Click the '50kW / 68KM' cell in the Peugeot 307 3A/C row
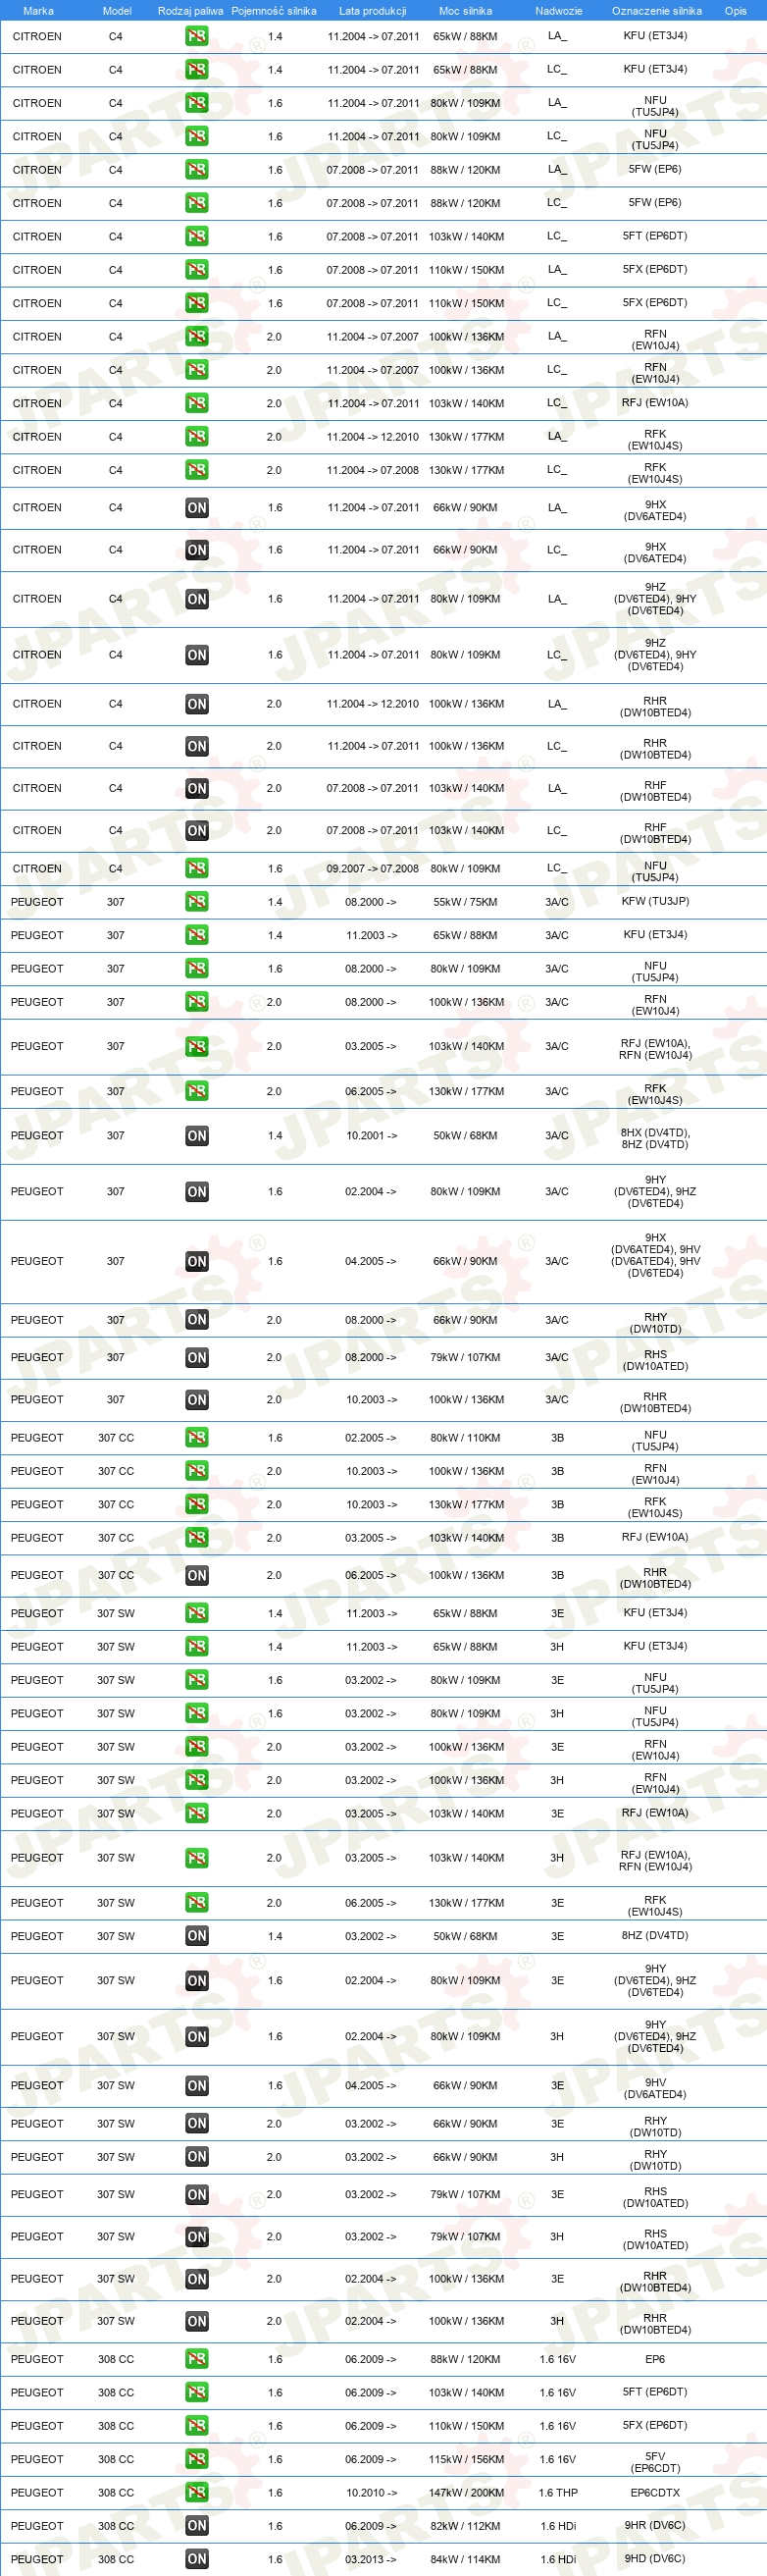The image size is (767, 2576). point(465,1136)
